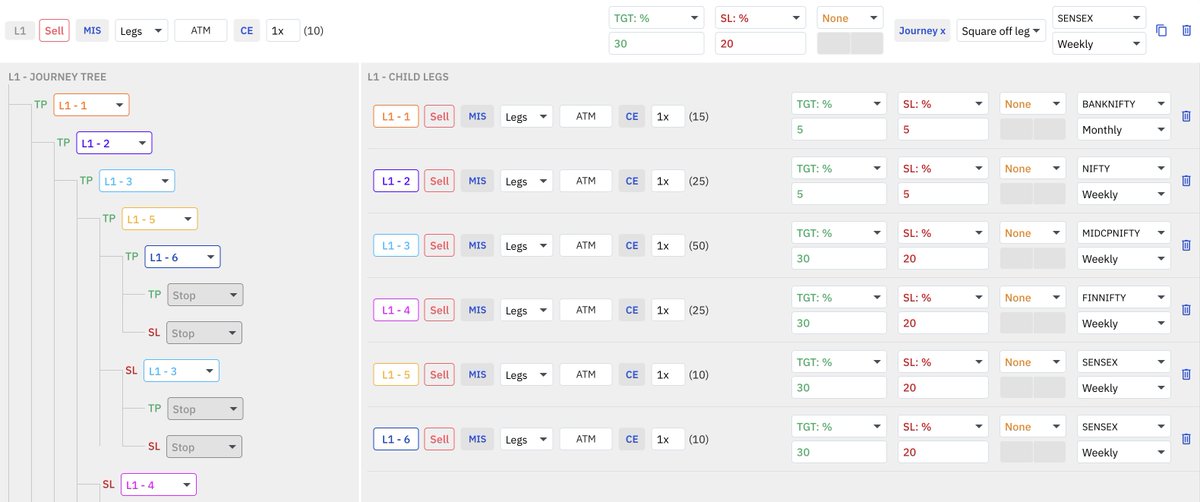Open TGT: % dropdown for child L1 - 5
This screenshot has width=1200, height=502.
[x=838, y=361]
